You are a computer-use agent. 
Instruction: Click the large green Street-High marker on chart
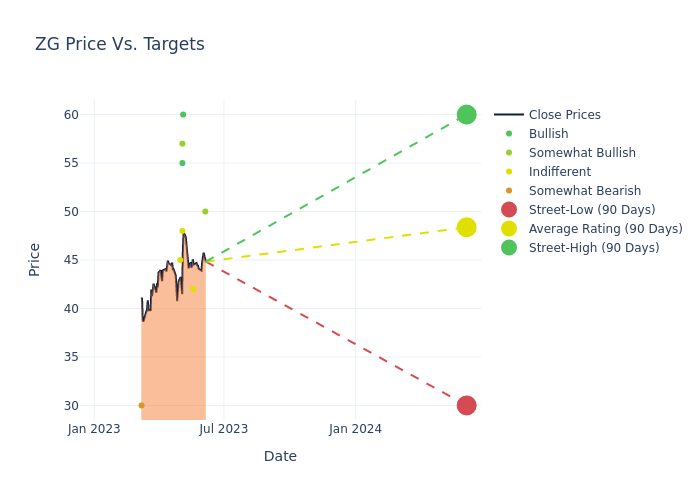click(466, 114)
